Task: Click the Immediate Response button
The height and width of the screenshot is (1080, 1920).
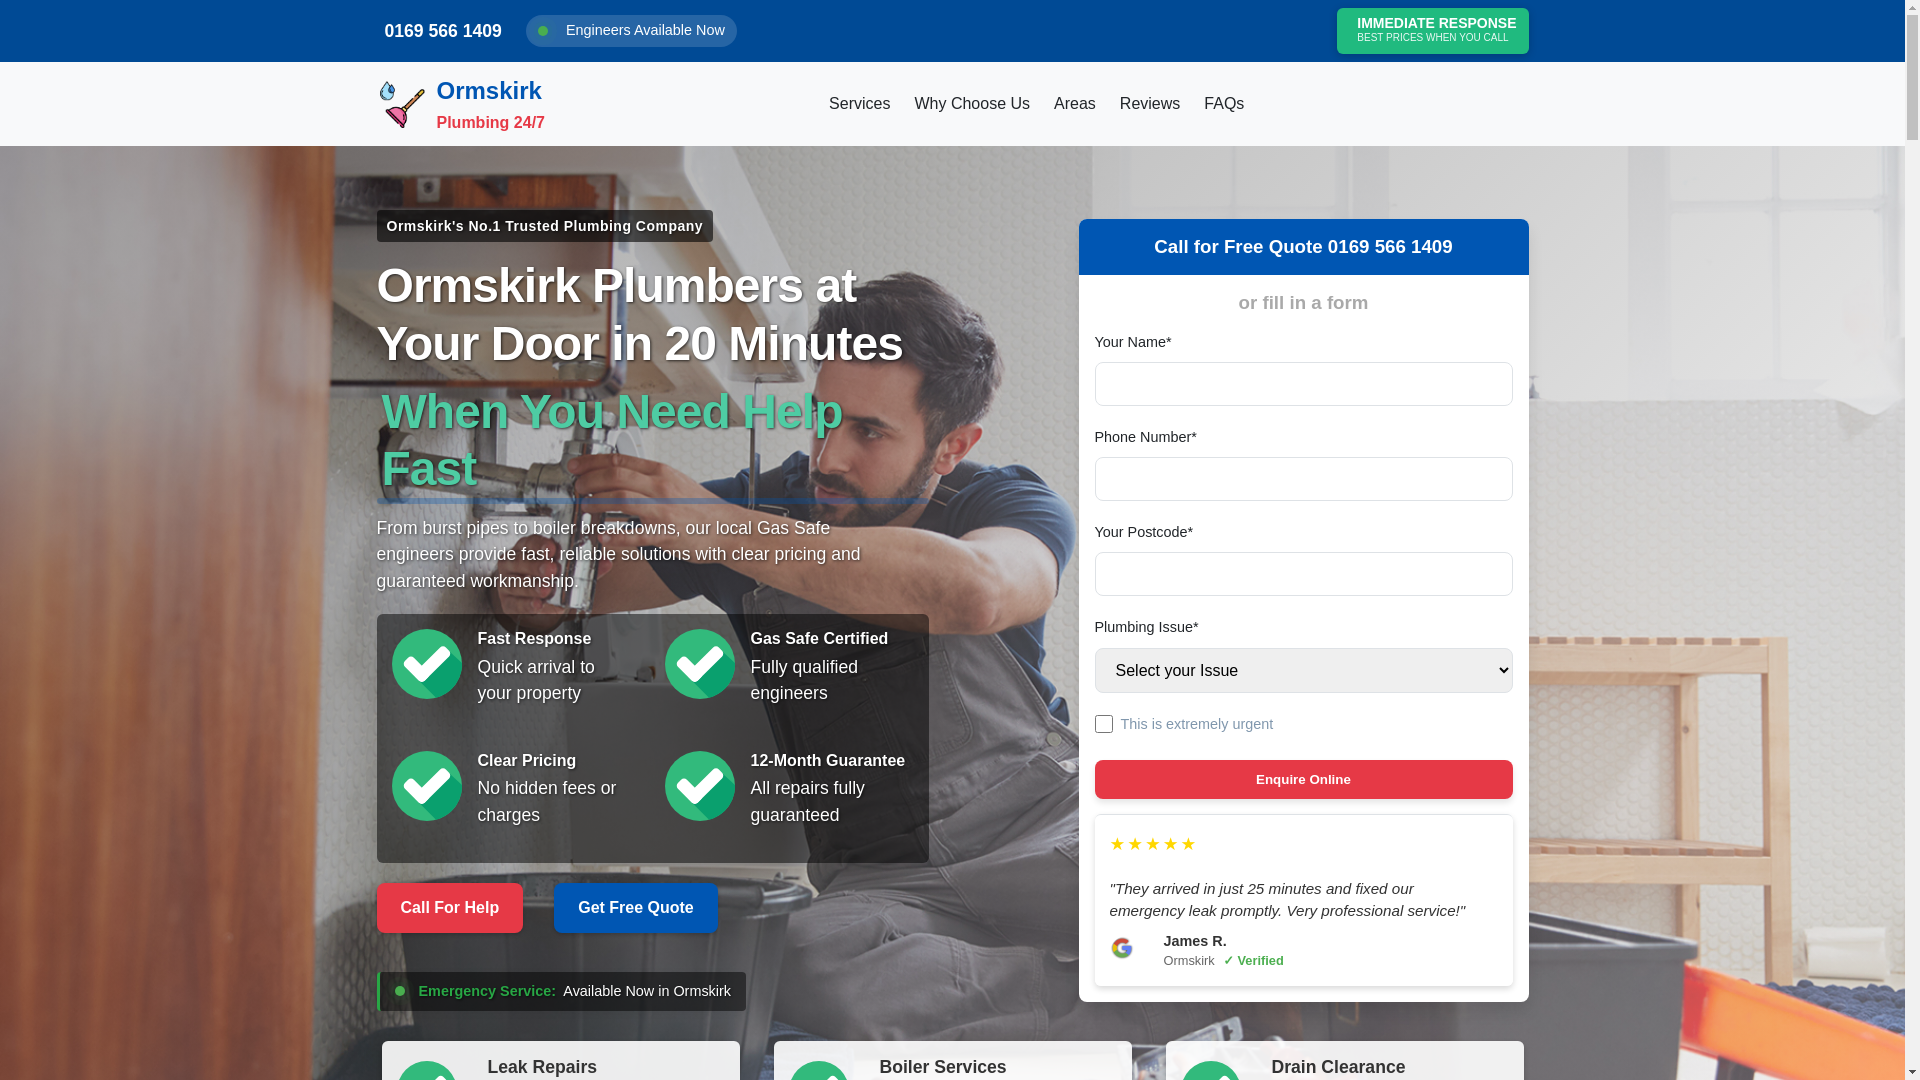Action: click(1432, 31)
